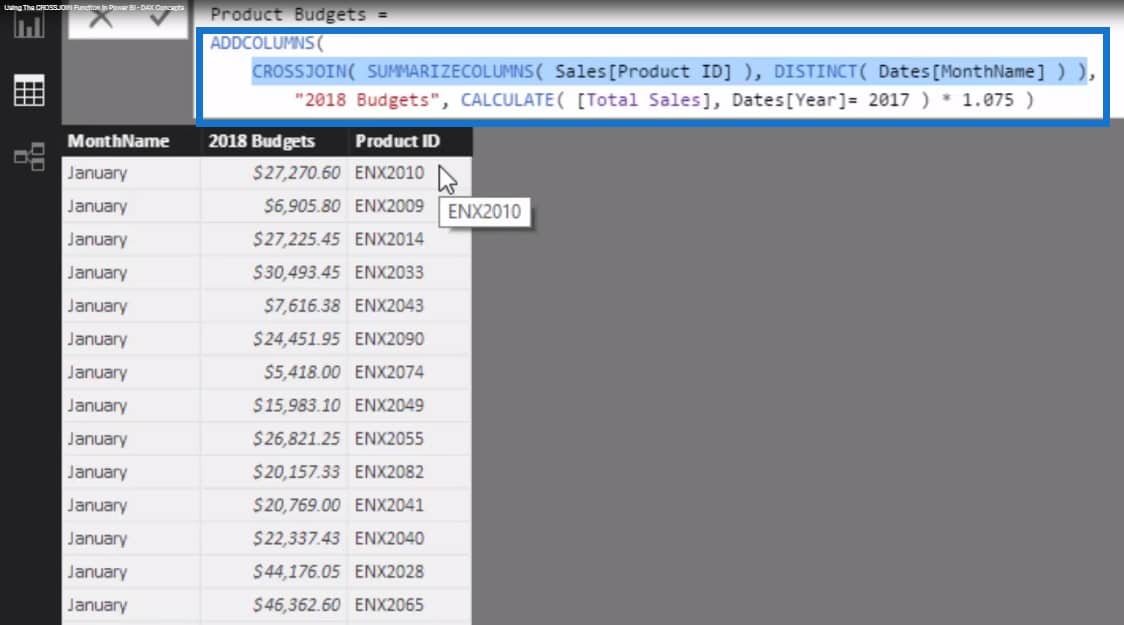Cancel the formula with the X icon
This screenshot has height=625, width=1124.
pyautogui.click(x=100, y=17)
